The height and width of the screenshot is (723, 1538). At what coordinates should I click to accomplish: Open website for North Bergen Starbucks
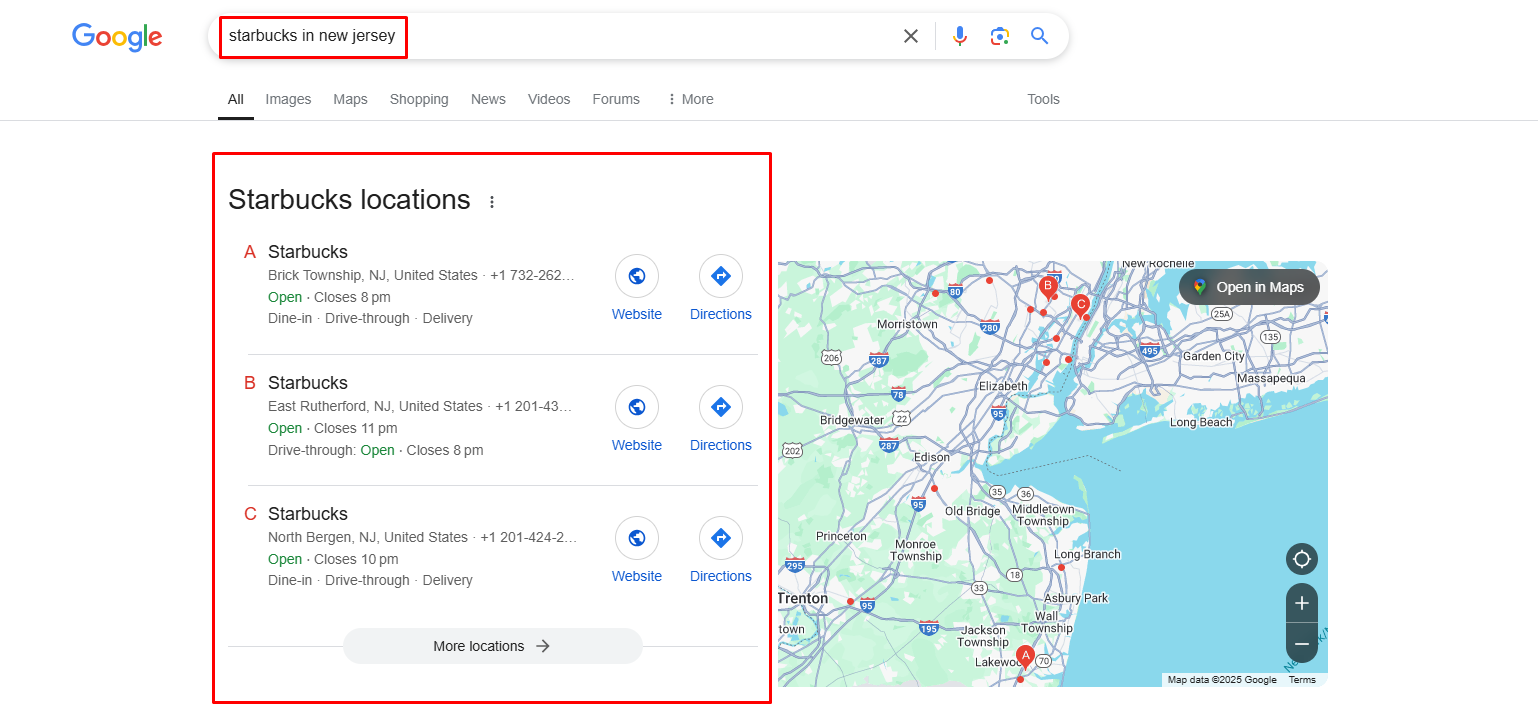[637, 550]
